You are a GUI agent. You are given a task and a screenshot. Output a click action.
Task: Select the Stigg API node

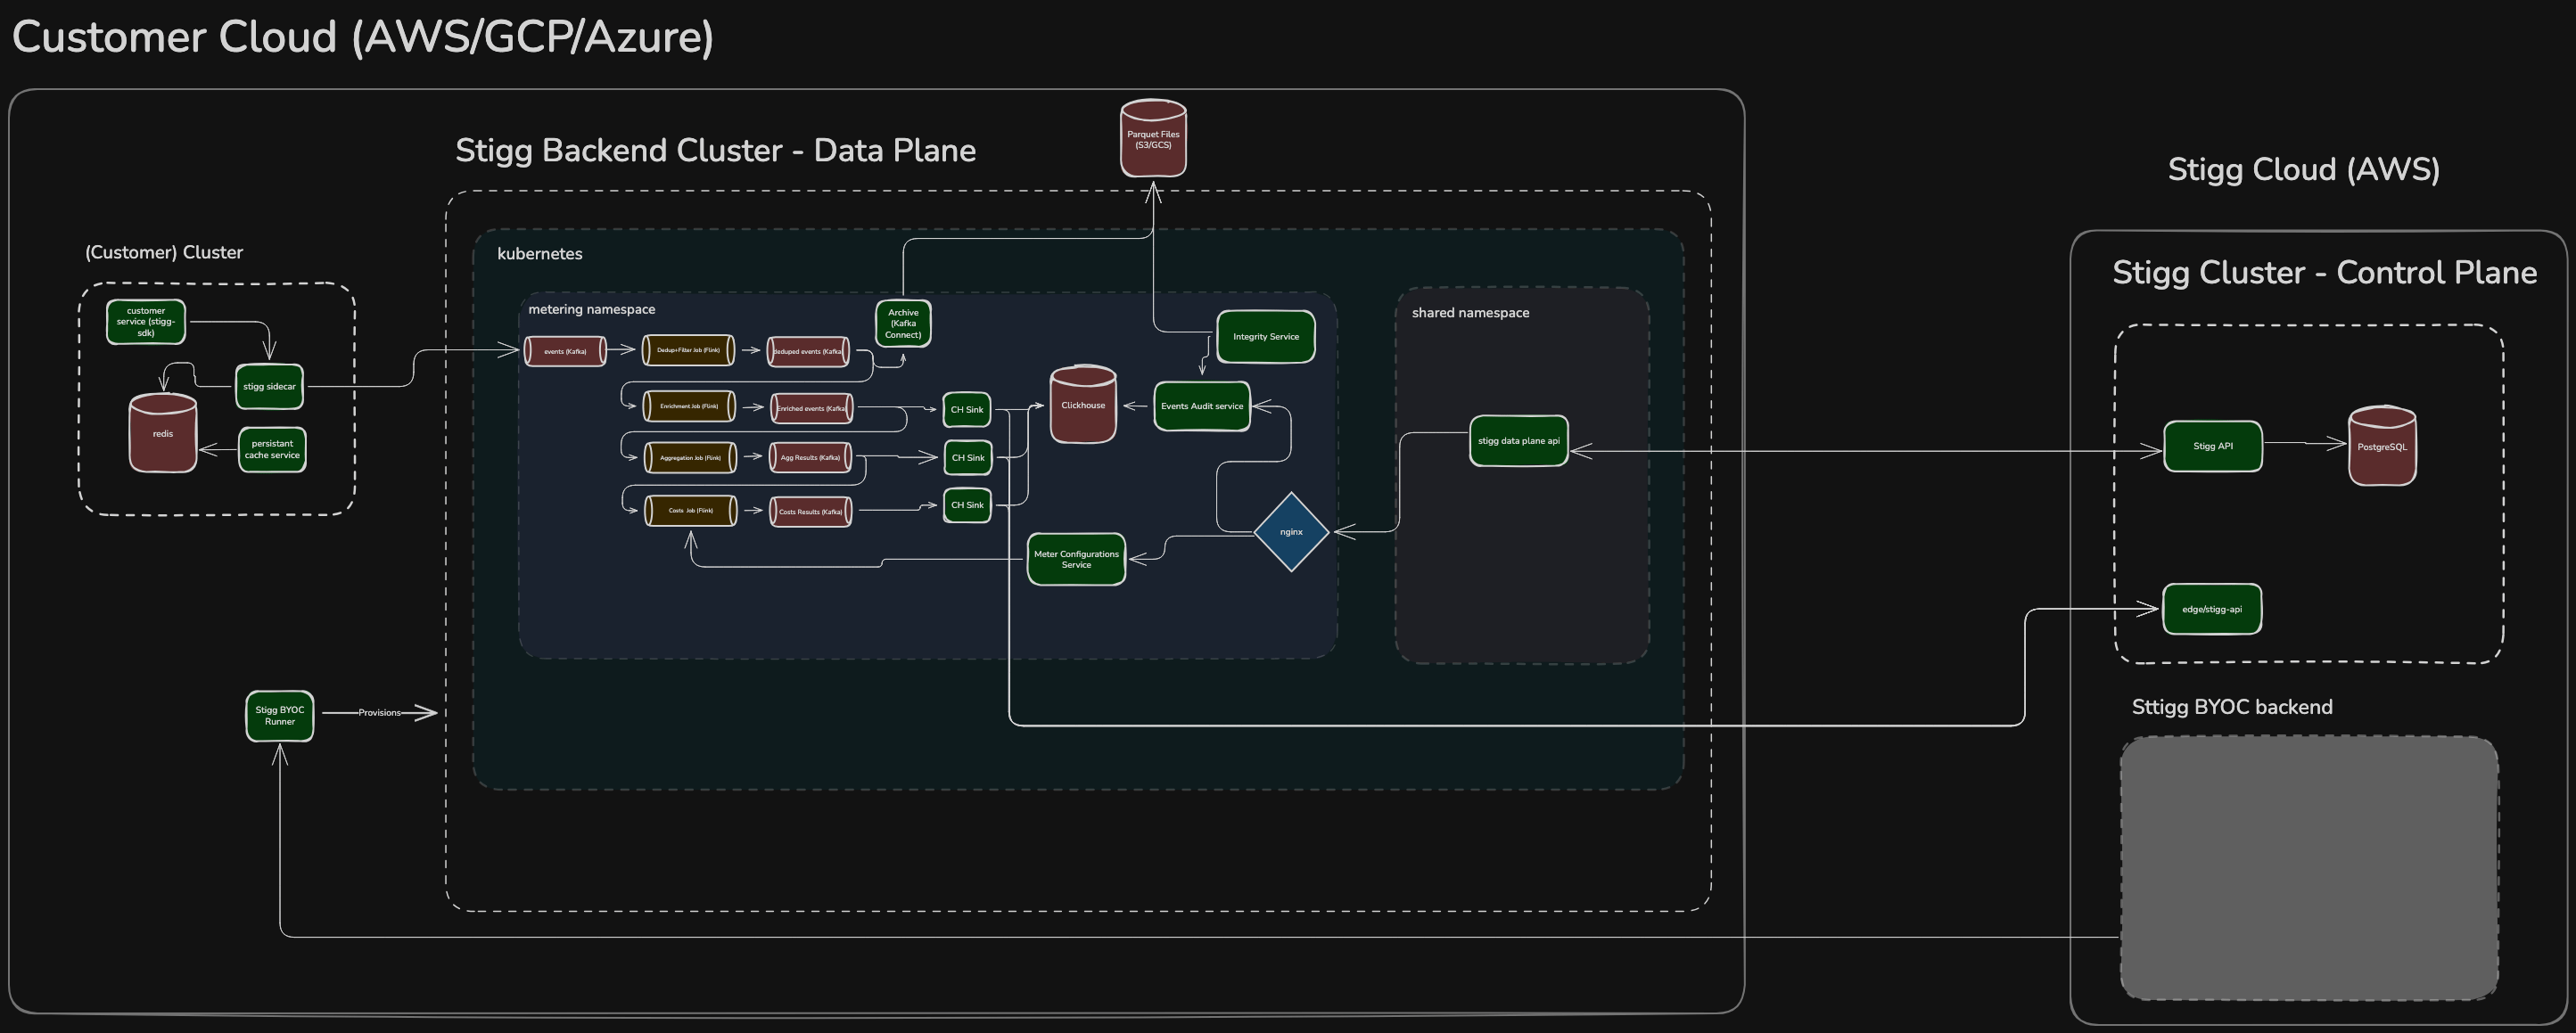point(2213,446)
